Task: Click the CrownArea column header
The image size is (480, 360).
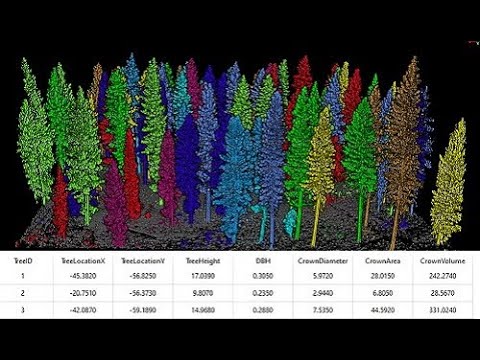Action: pos(383,261)
